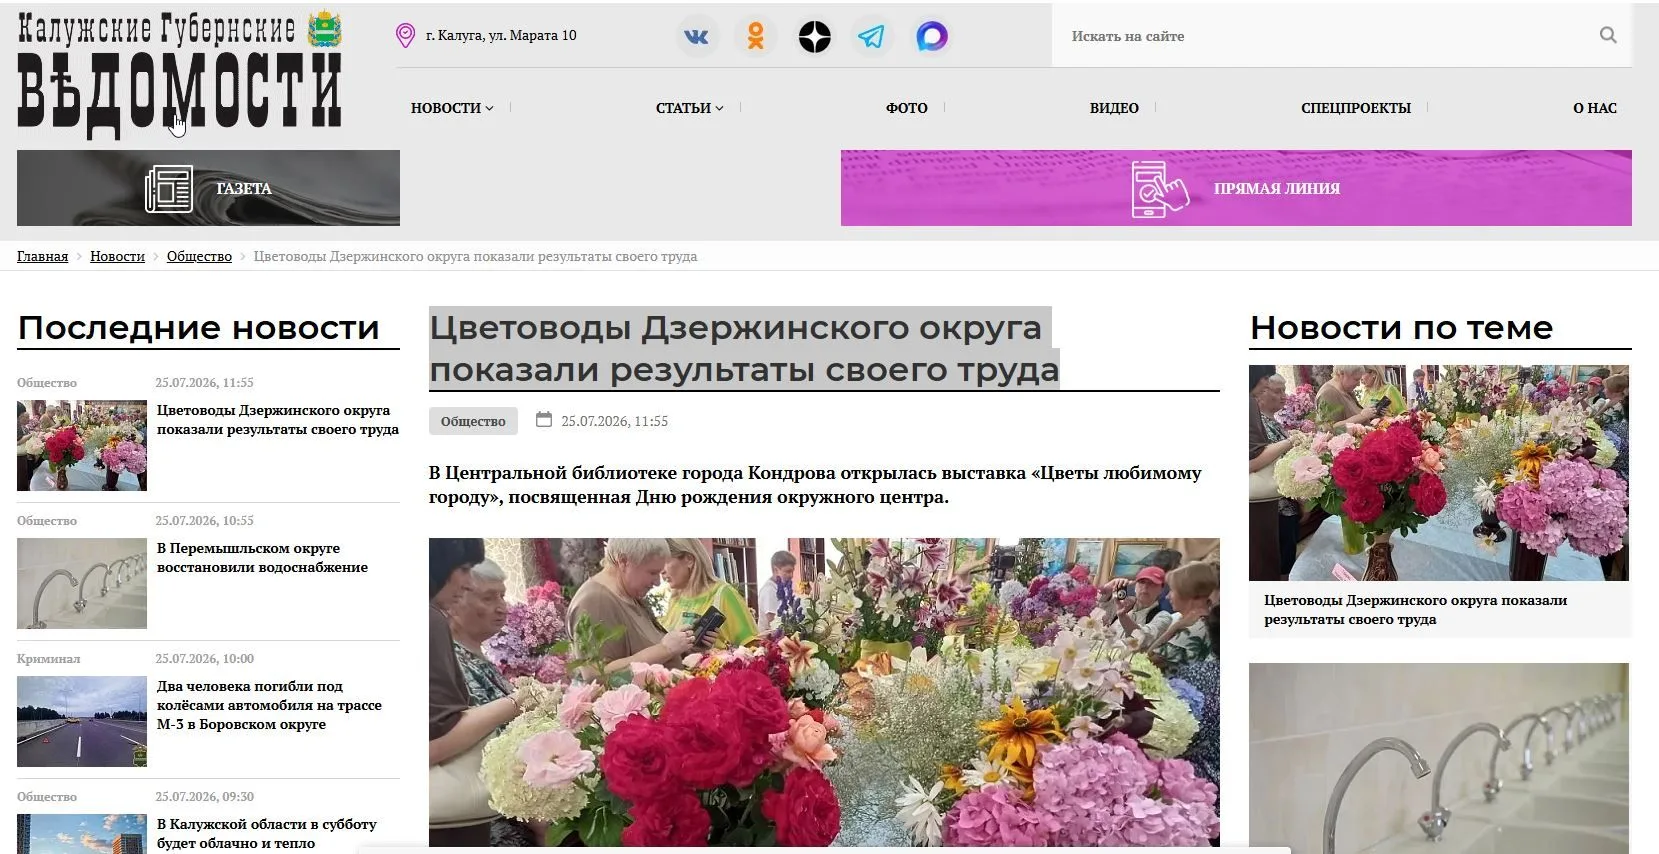
Task: Open the ВИДЕО menu item
Action: click(x=1114, y=108)
